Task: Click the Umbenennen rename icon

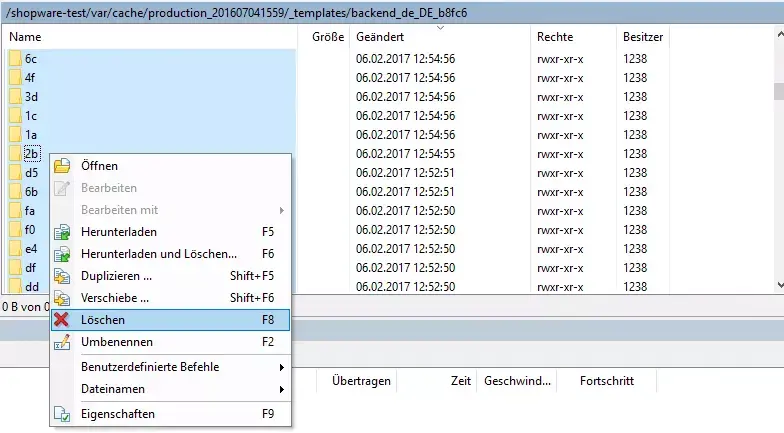Action: point(62,342)
